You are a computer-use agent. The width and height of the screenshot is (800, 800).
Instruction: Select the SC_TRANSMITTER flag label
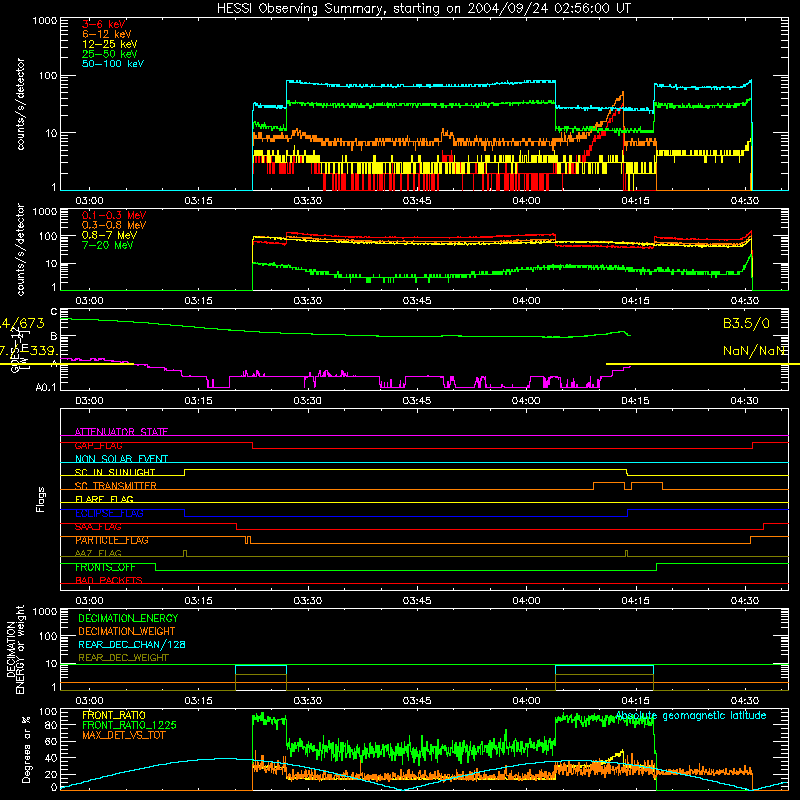pos(116,486)
